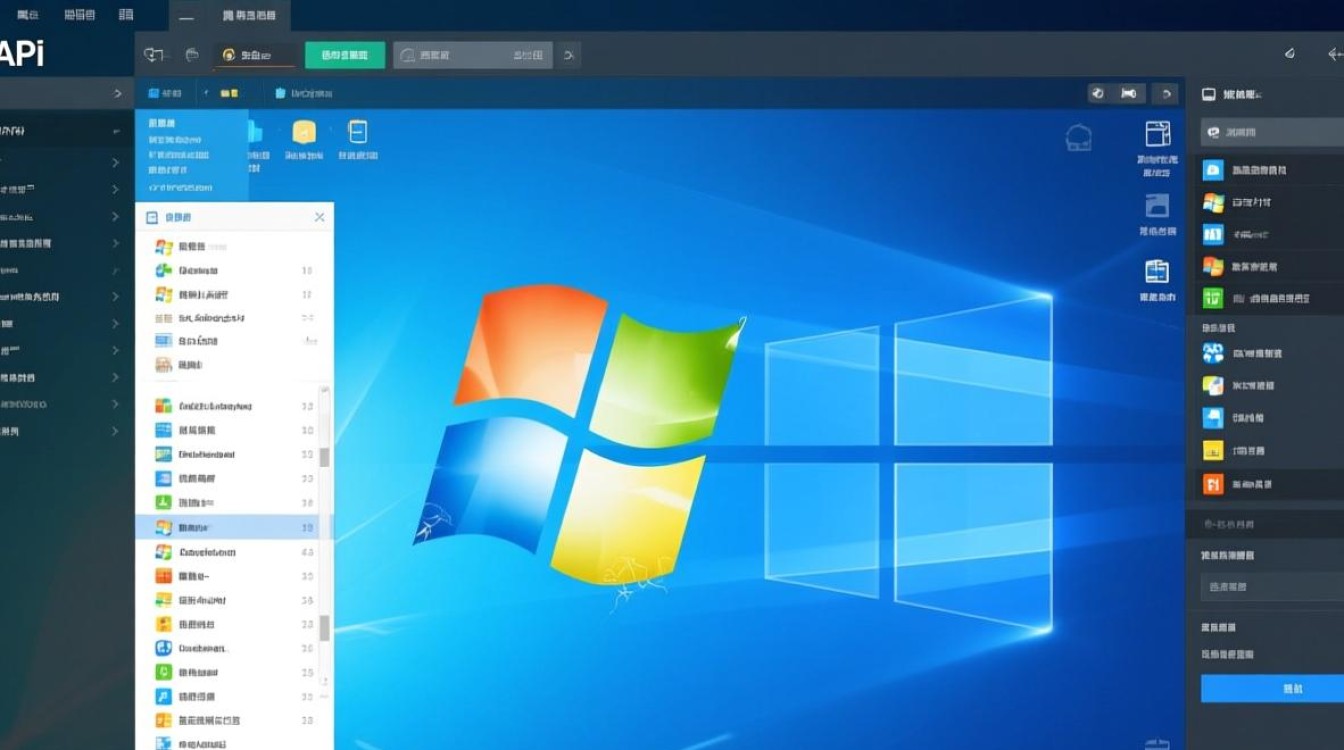Image resolution: width=1344 pixels, height=750 pixels.
Task: Collapse the panel using the chevron above the sidebar
Action: [x=118, y=93]
